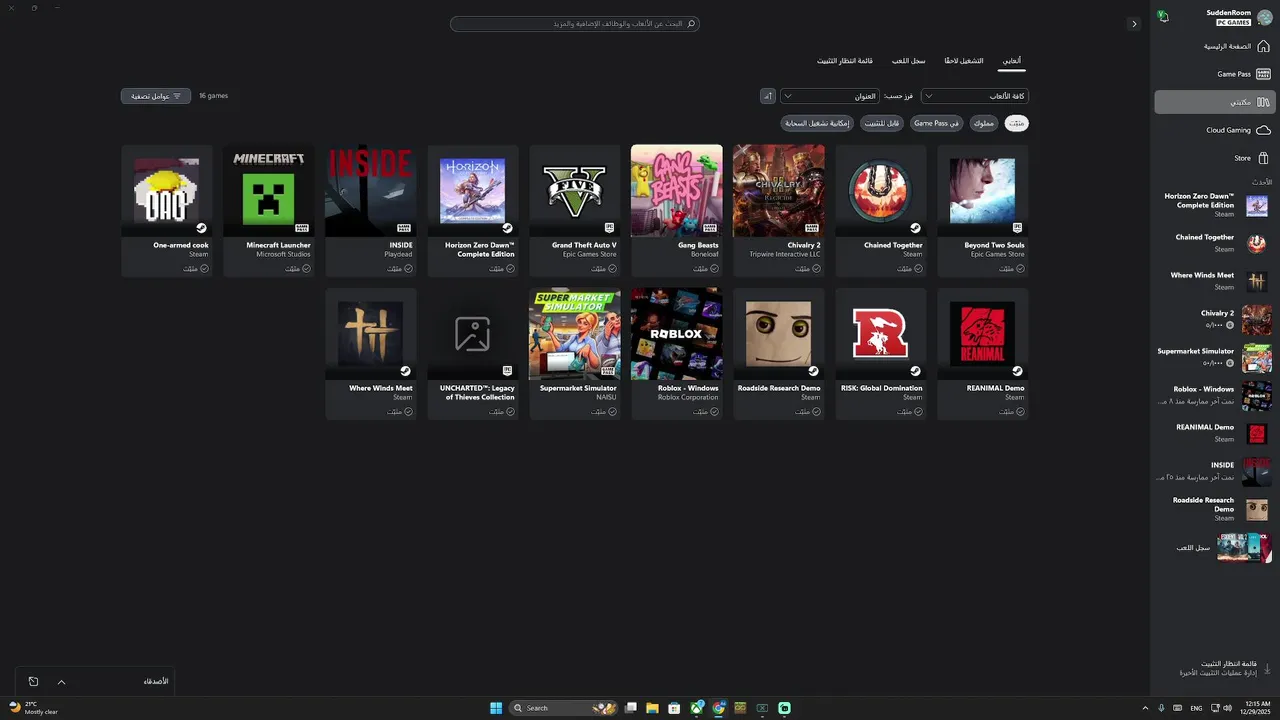The height and width of the screenshot is (720, 1280).
Task: Open the Chained Together game tile
Action: pos(881,210)
